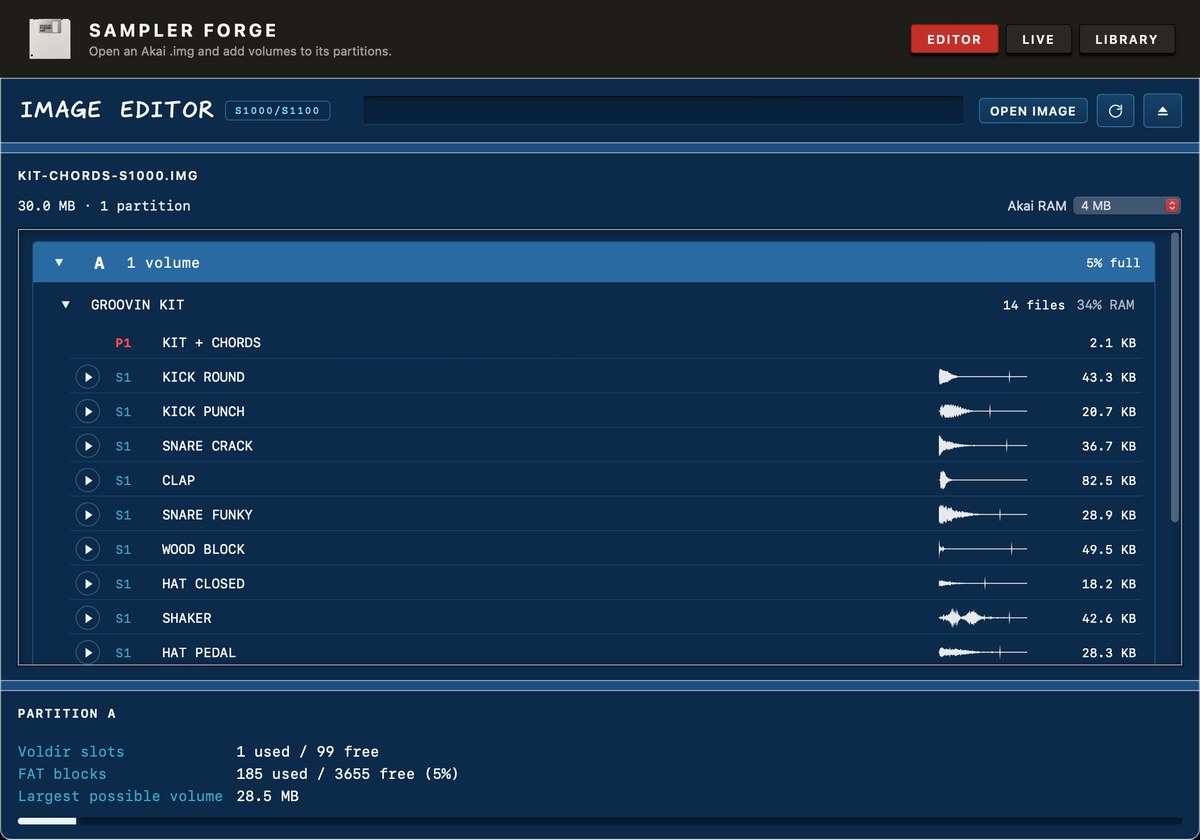Play the KICK ROUND sample
This screenshot has height=840, width=1200.
pos(88,377)
